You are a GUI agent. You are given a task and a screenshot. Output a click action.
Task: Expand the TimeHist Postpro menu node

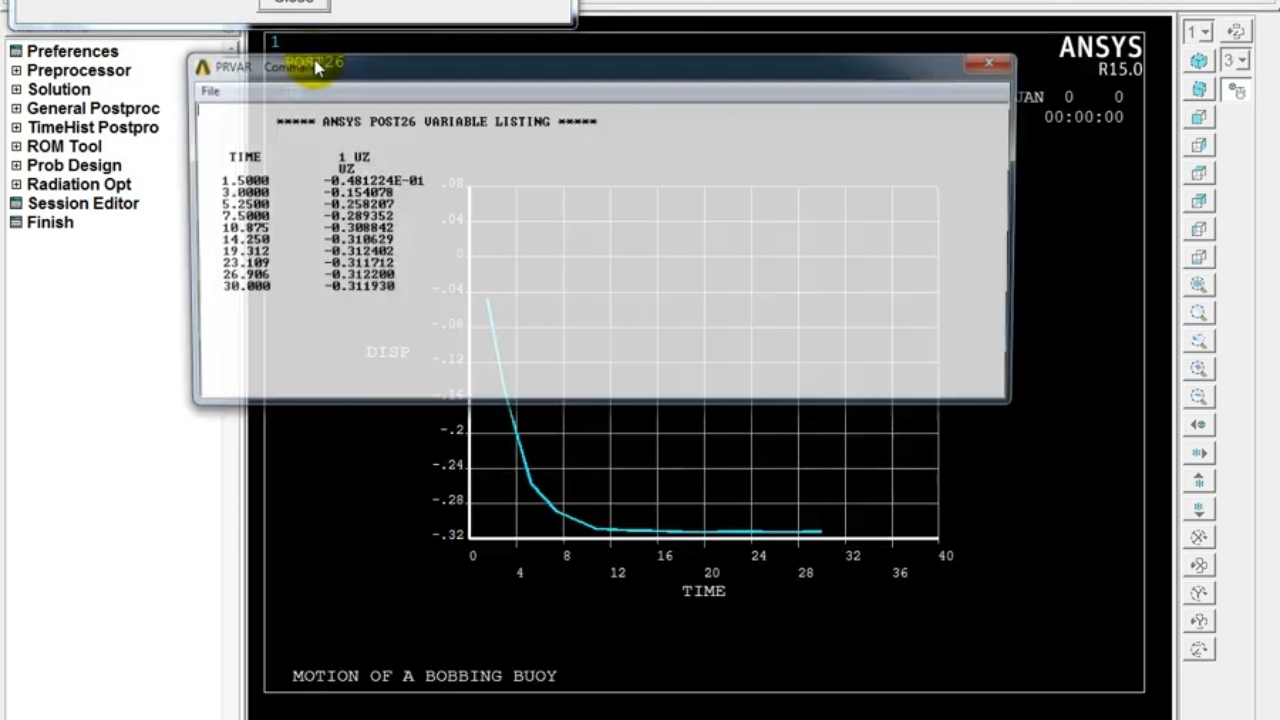point(16,128)
